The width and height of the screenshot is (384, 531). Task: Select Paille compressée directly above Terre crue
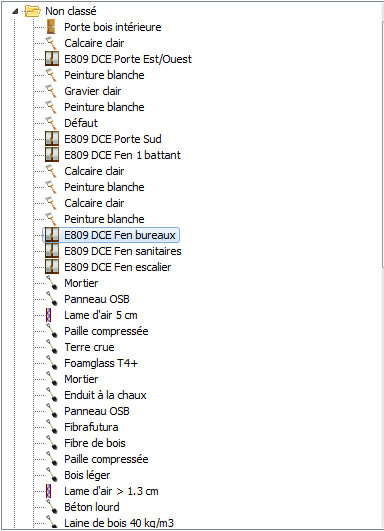106,331
